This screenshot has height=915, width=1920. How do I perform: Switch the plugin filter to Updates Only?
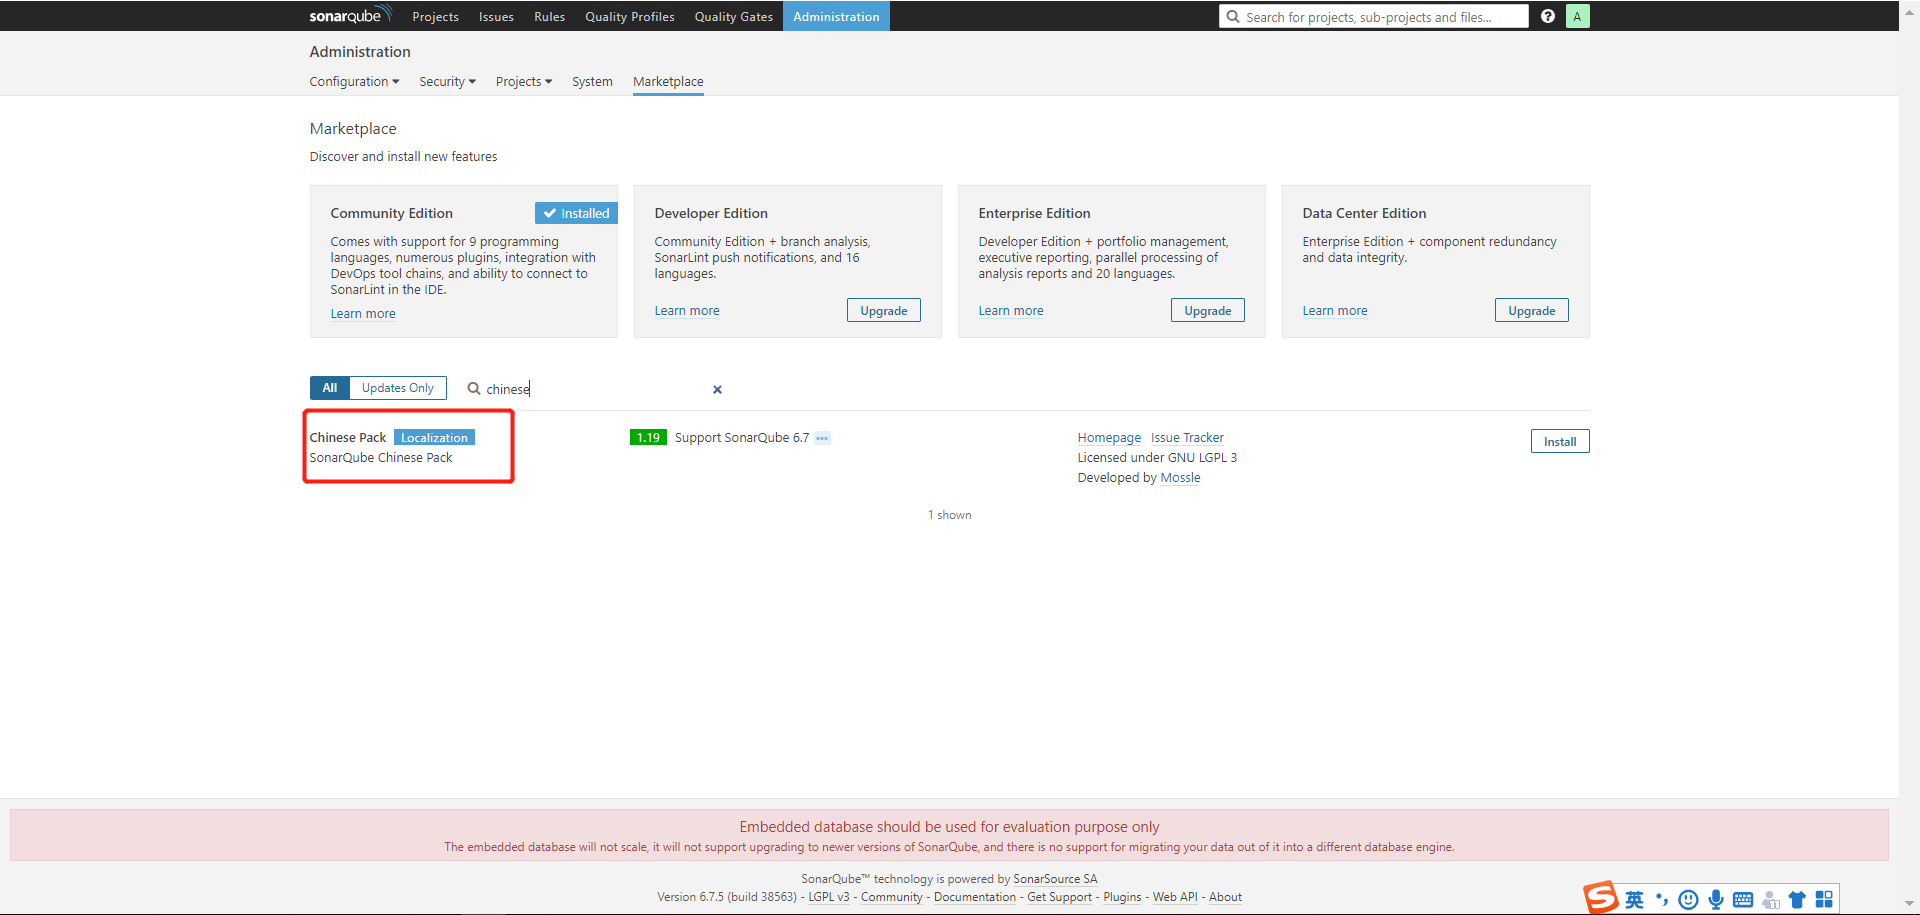point(397,388)
